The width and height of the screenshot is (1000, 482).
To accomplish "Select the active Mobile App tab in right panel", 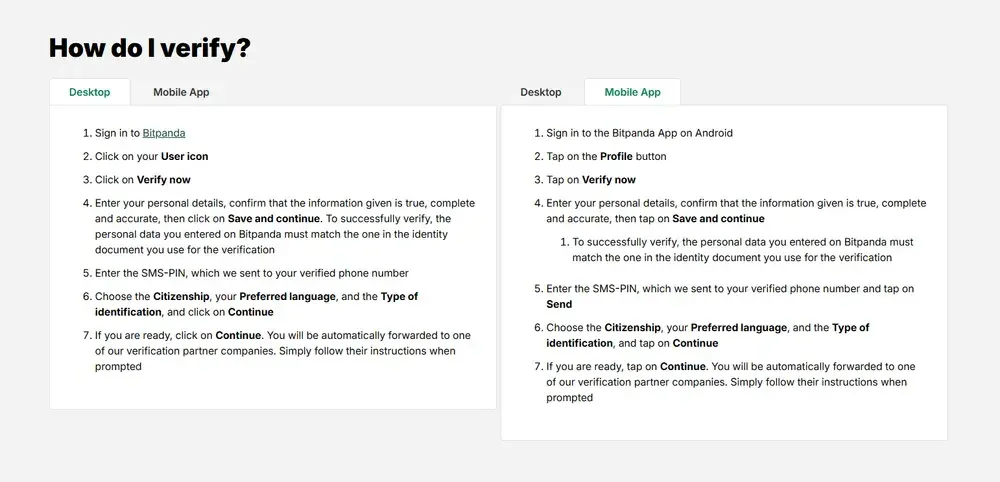I will tap(633, 92).
